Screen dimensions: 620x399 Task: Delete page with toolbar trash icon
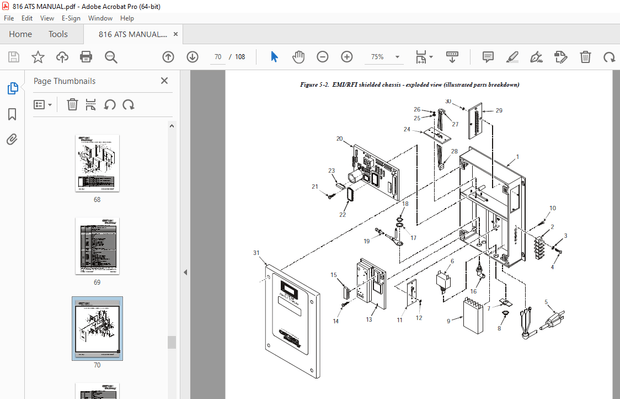[585, 57]
